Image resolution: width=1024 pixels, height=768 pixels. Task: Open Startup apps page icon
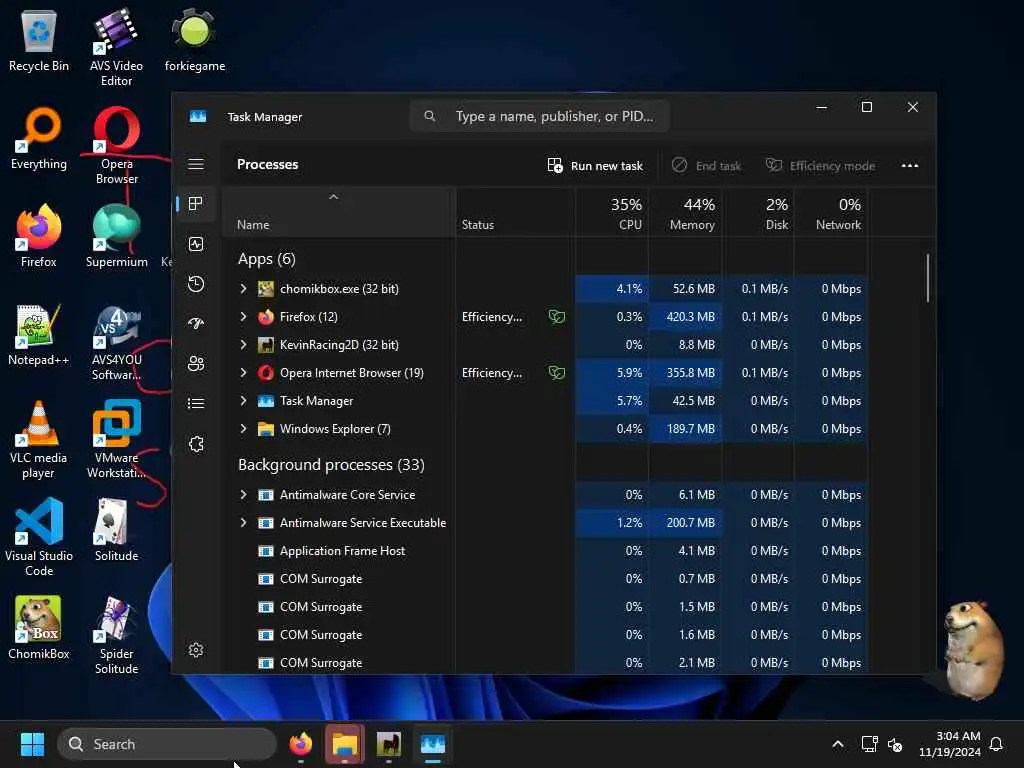point(195,324)
